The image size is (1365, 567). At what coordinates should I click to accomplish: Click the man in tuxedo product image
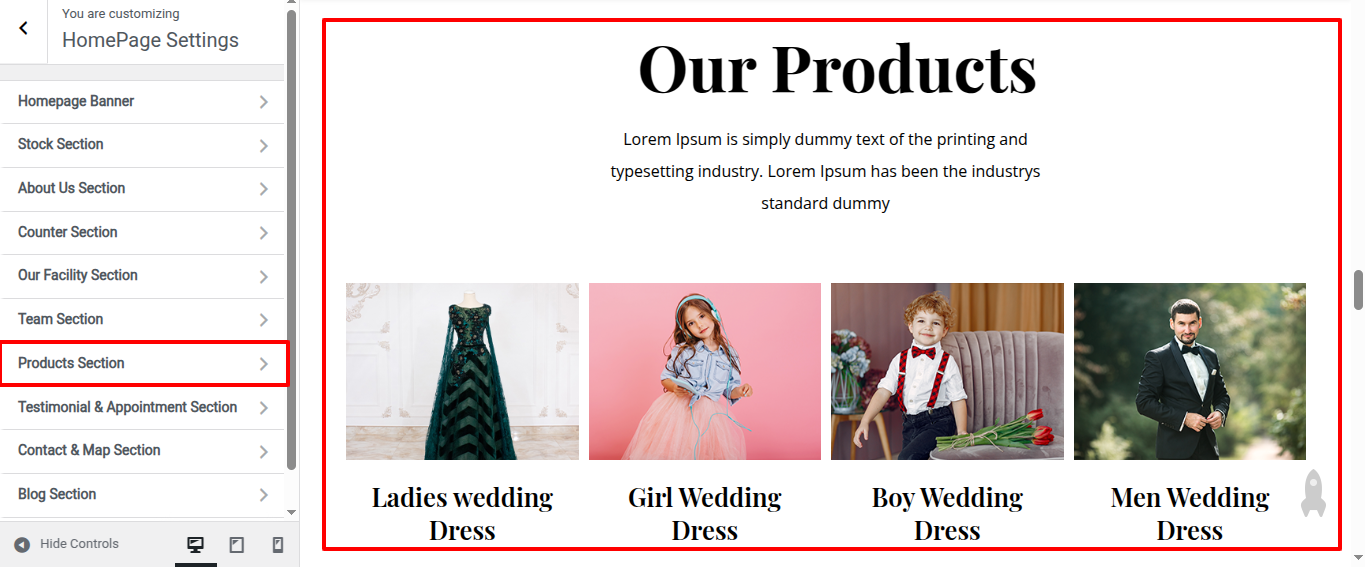pos(1190,371)
